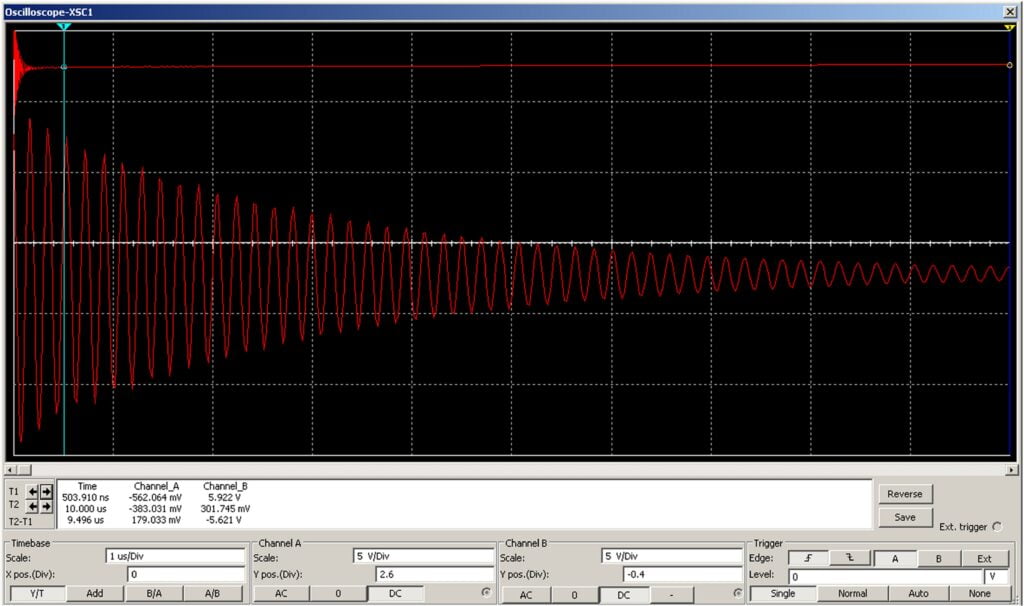This screenshot has width=1024, height=606.
Task: Select falling edge trigger icon
Action: pyautogui.click(x=851, y=558)
